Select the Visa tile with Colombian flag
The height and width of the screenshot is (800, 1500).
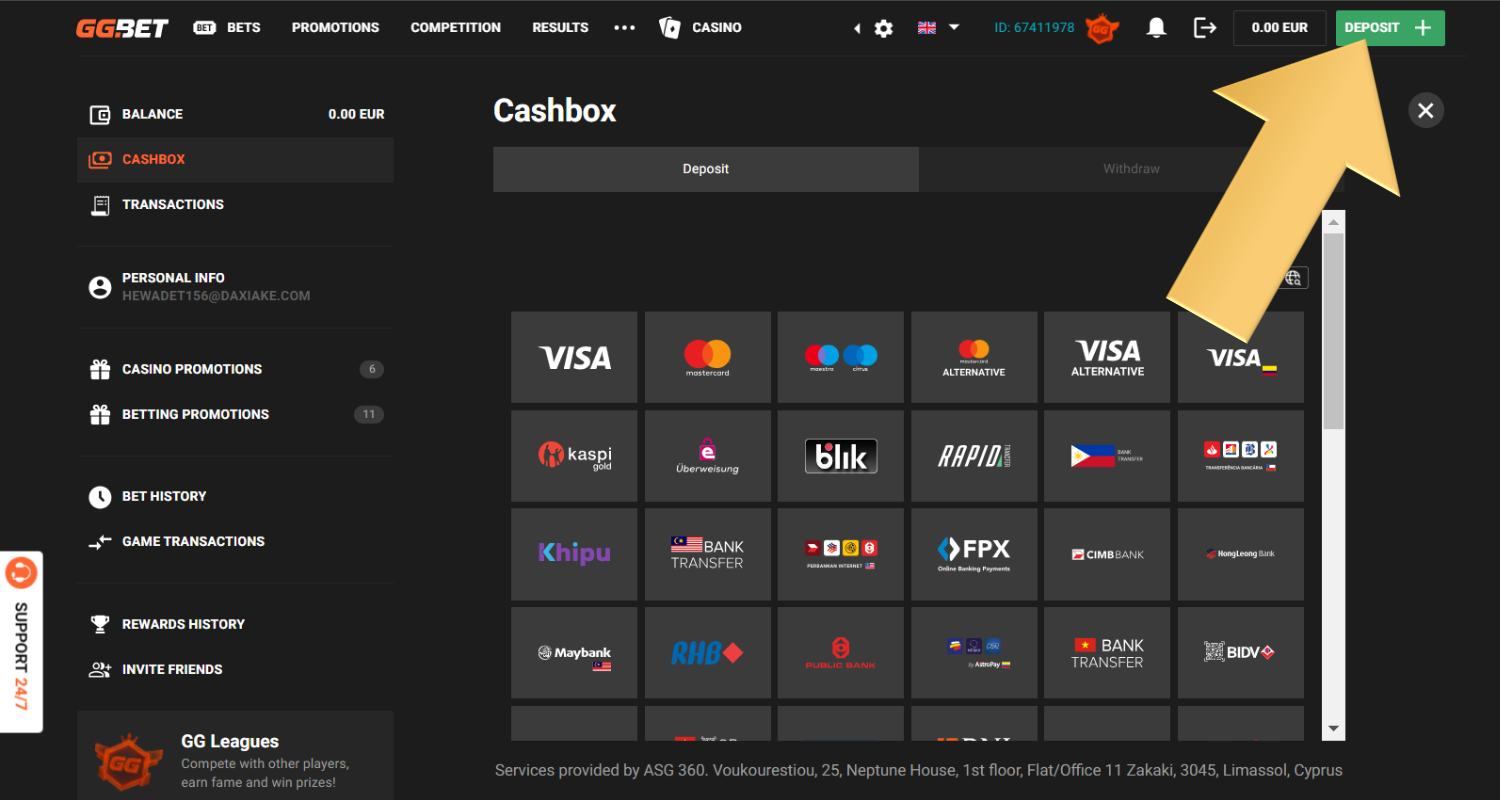1241,357
